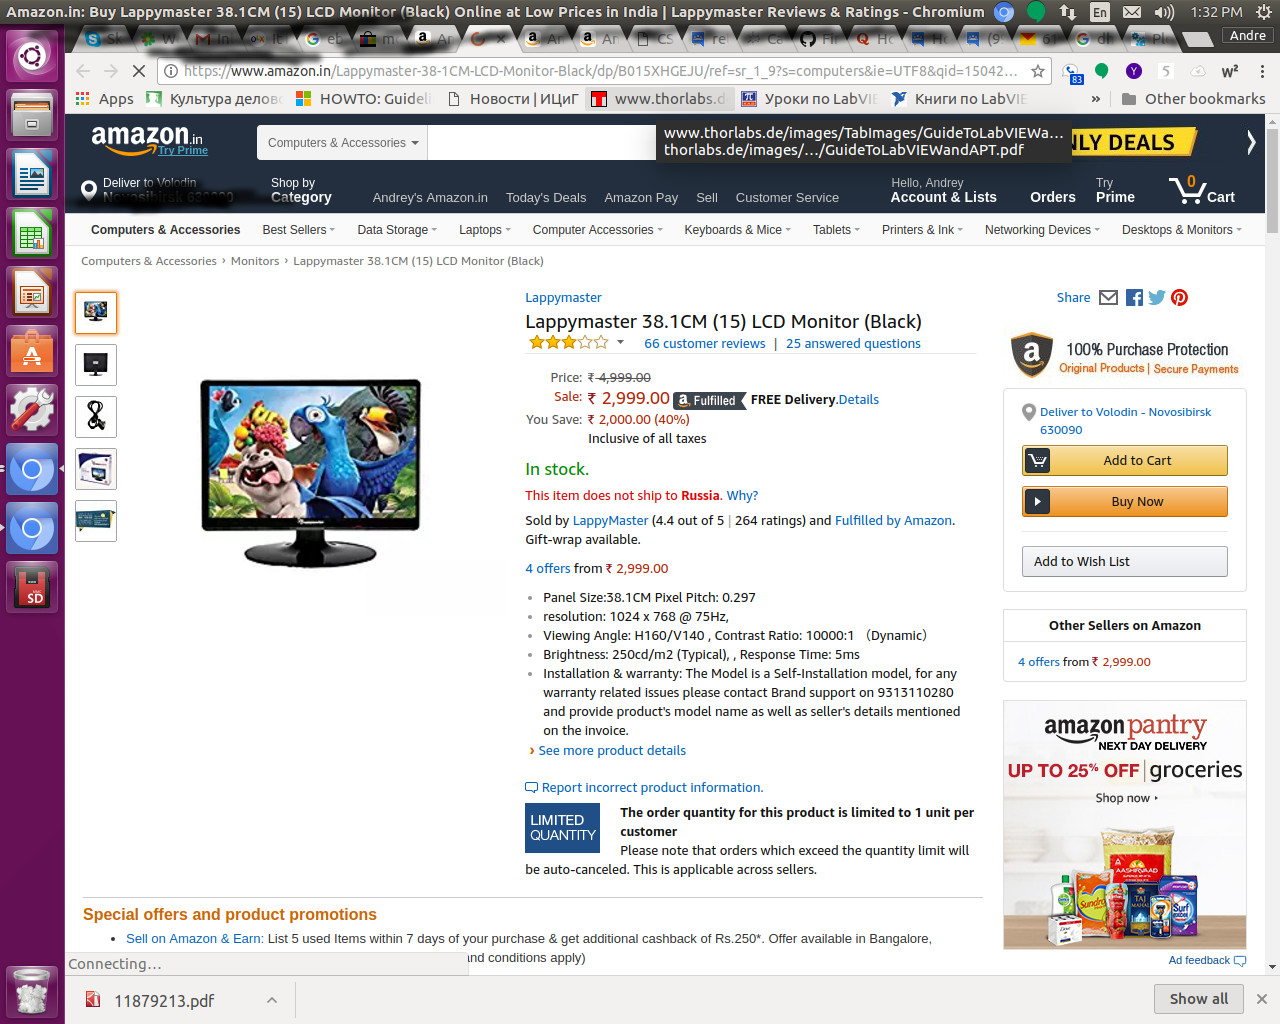1280x1024 pixels.
Task: Select the second product thumbnail image
Action: pyautogui.click(x=96, y=364)
